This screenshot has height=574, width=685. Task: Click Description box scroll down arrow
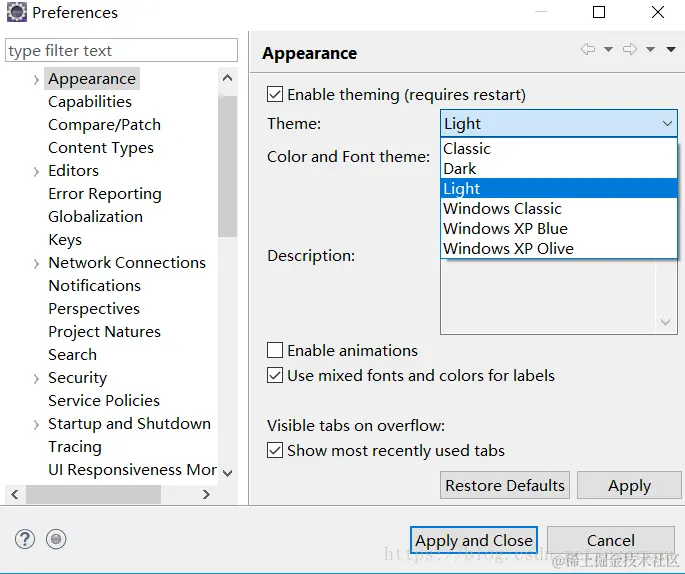[666, 322]
